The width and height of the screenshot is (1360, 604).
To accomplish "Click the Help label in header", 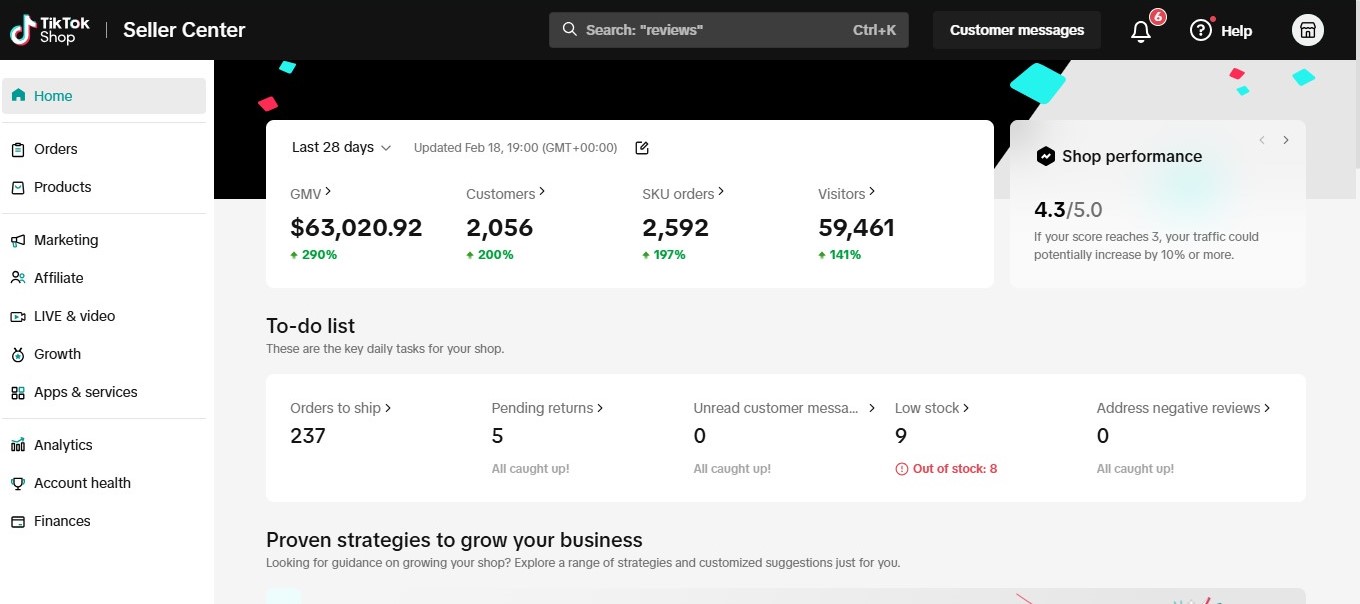I will 1236,31.
